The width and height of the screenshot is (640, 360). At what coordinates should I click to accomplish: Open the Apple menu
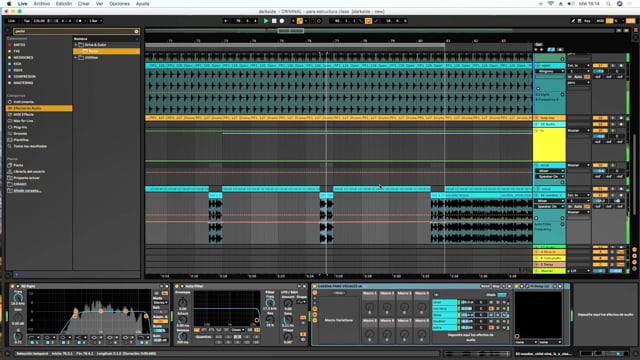click(9, 4)
